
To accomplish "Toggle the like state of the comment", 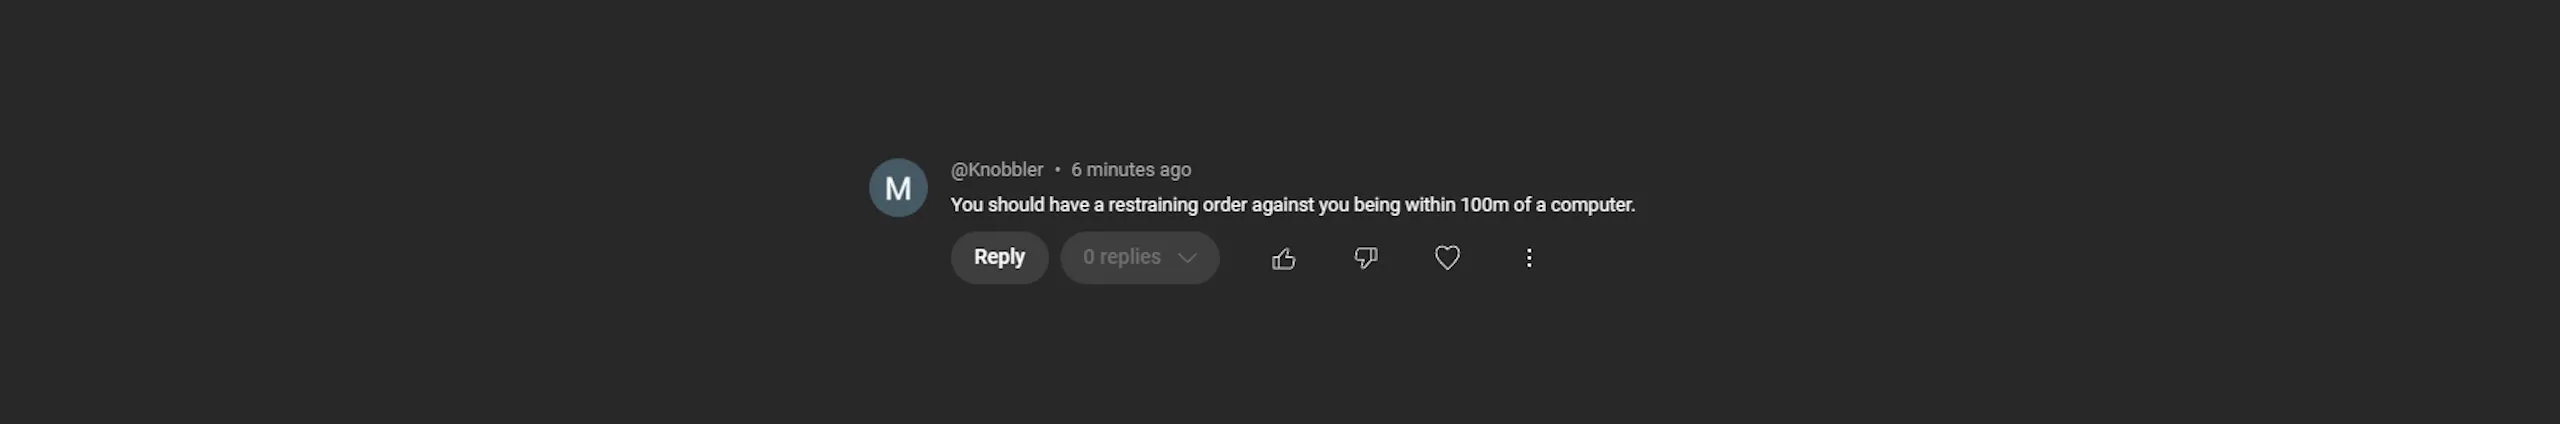I will tap(1283, 259).
